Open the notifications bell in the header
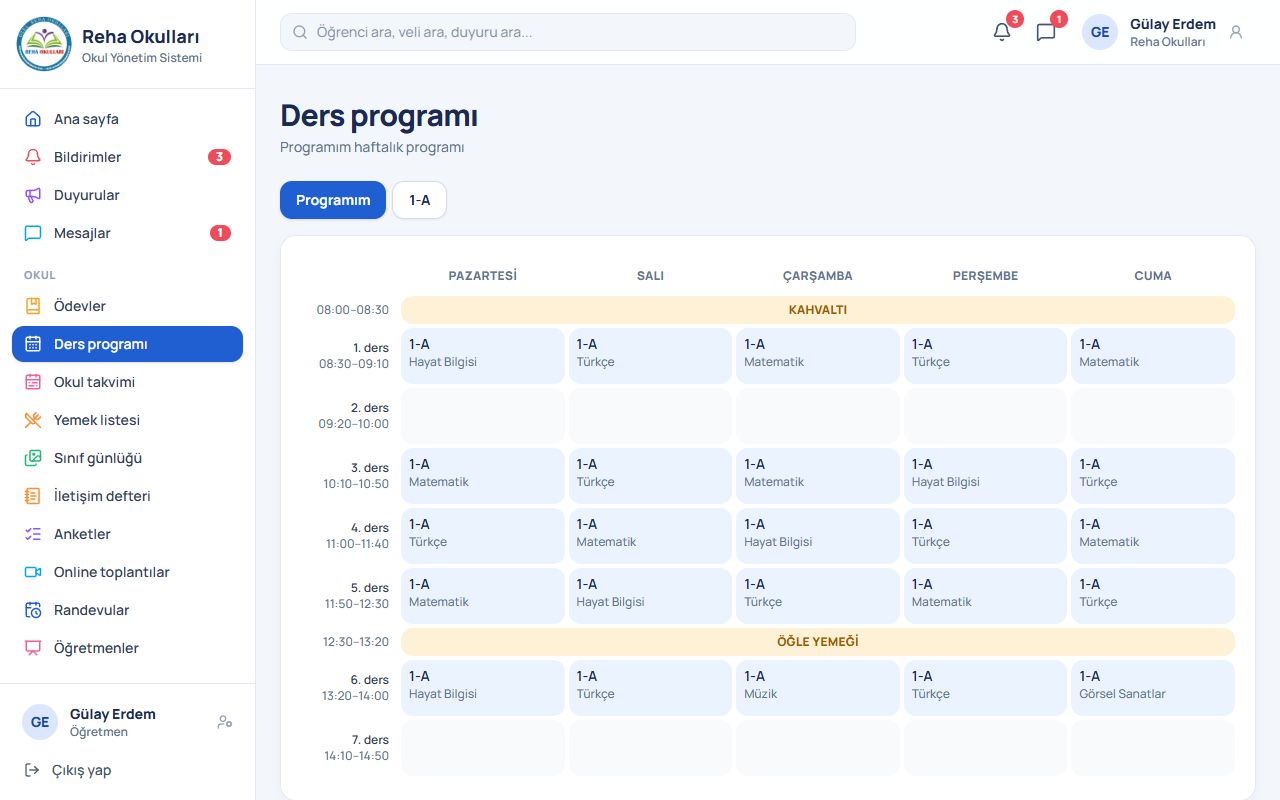The width and height of the screenshot is (1280, 800). pos(1002,32)
